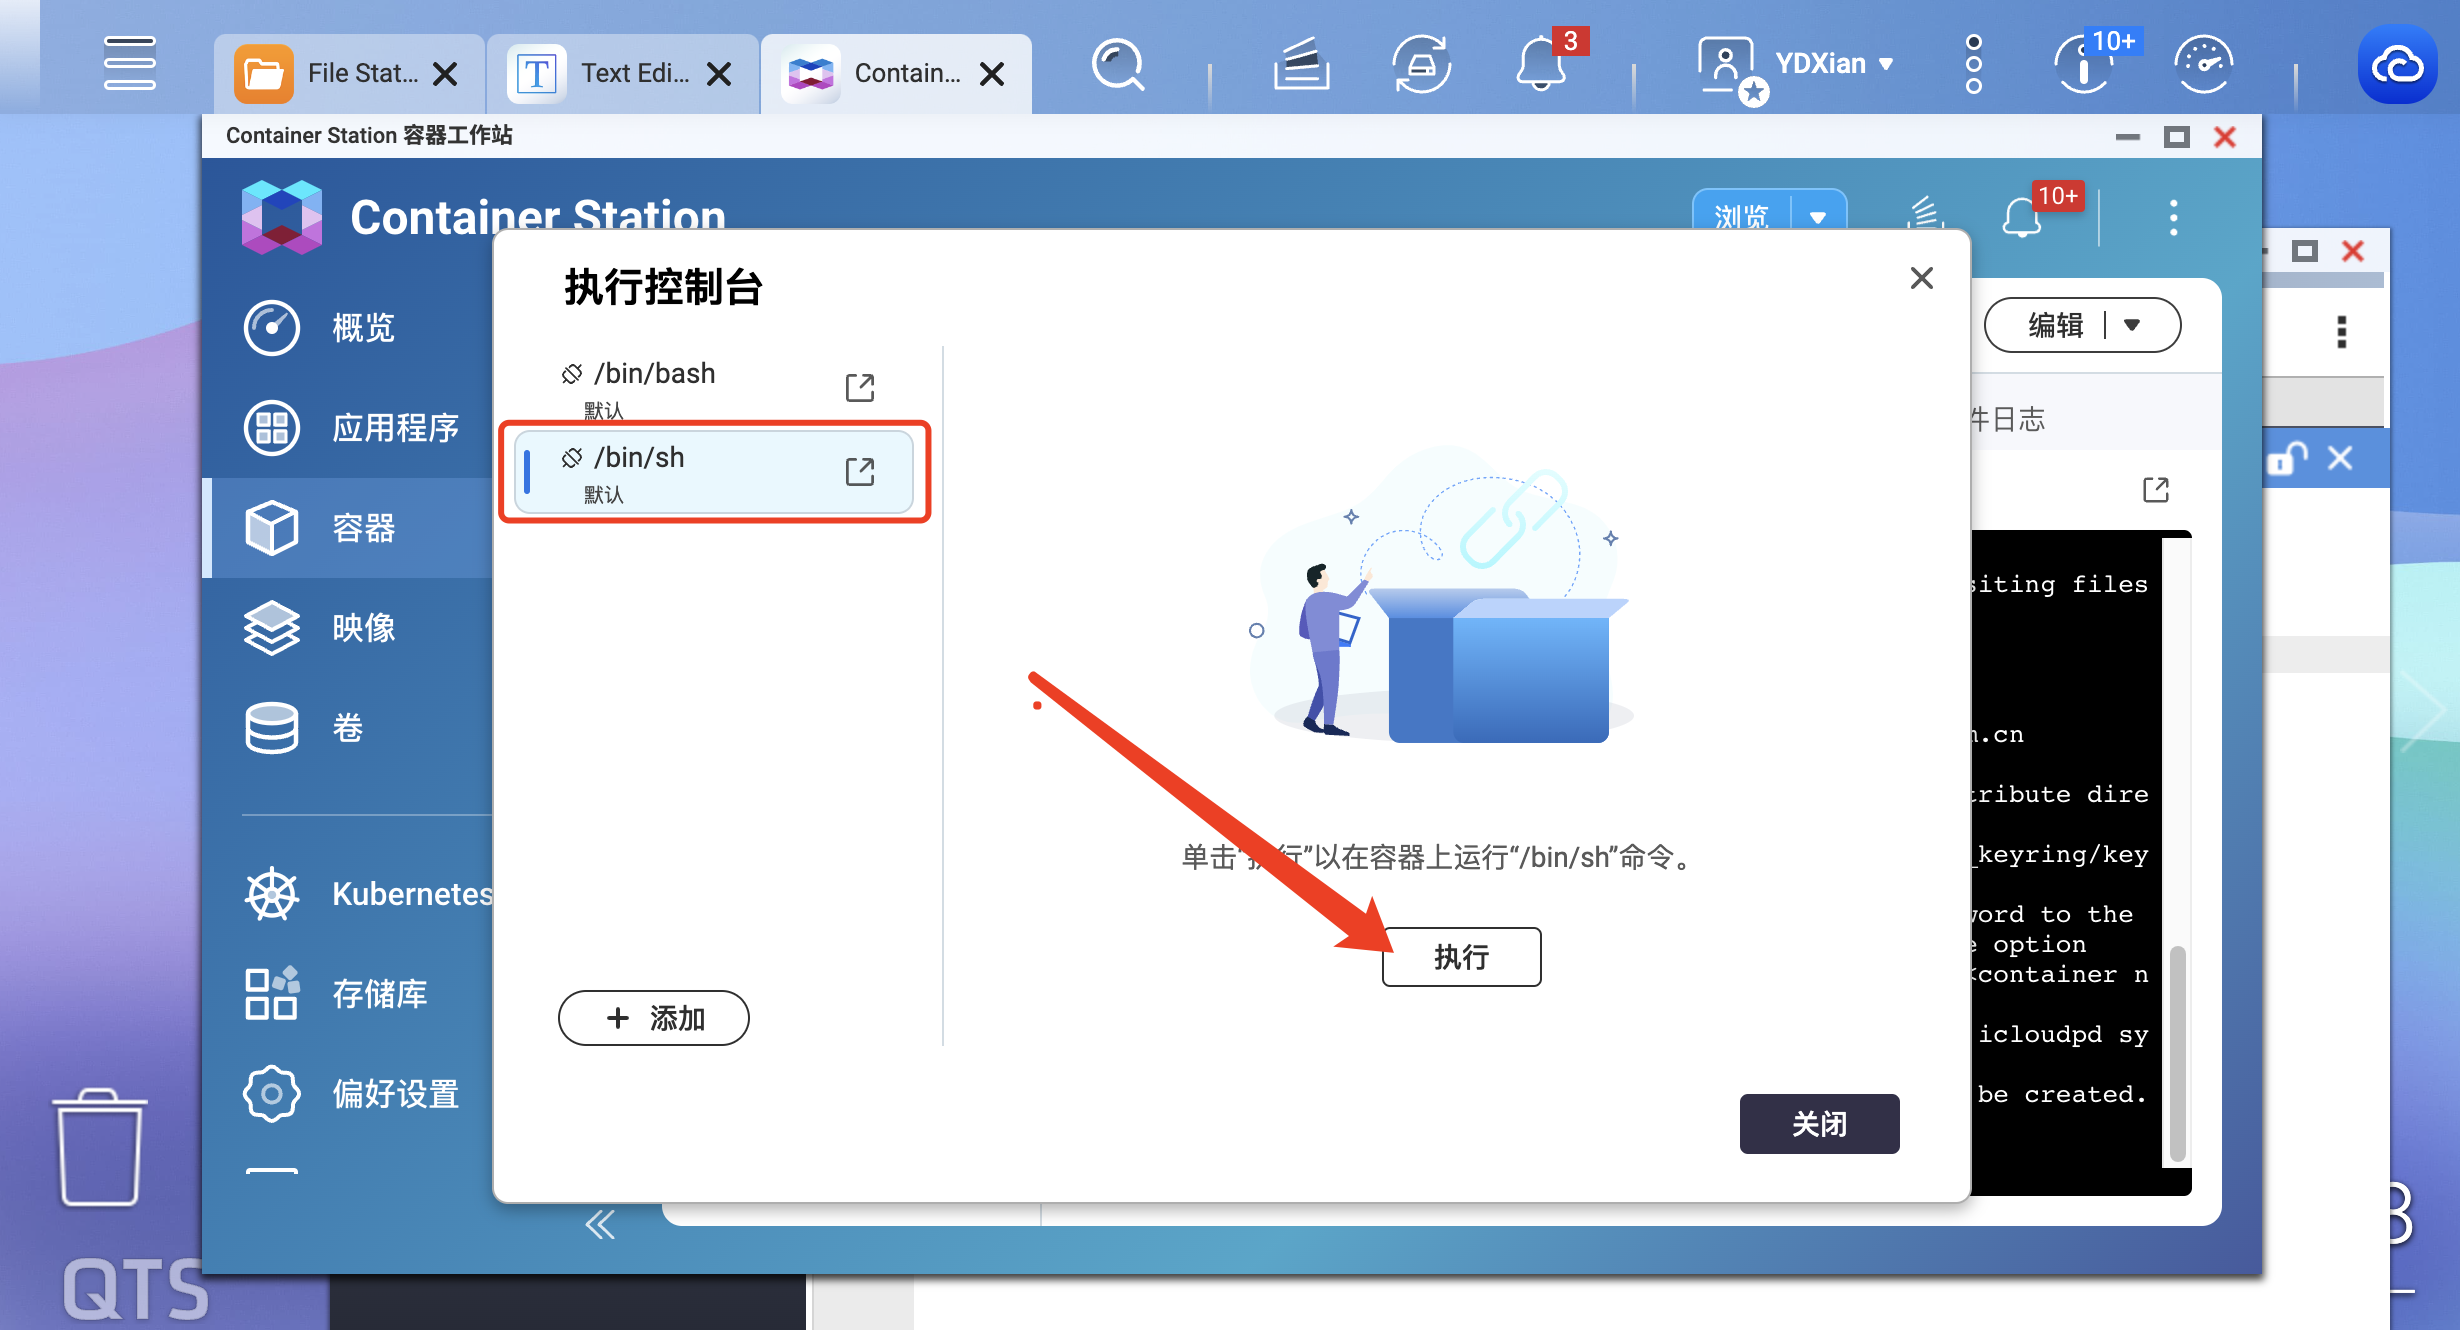Open the myQNAPcloud cloud icon
This screenshot has height=1330, width=2460.
coord(2396,66)
